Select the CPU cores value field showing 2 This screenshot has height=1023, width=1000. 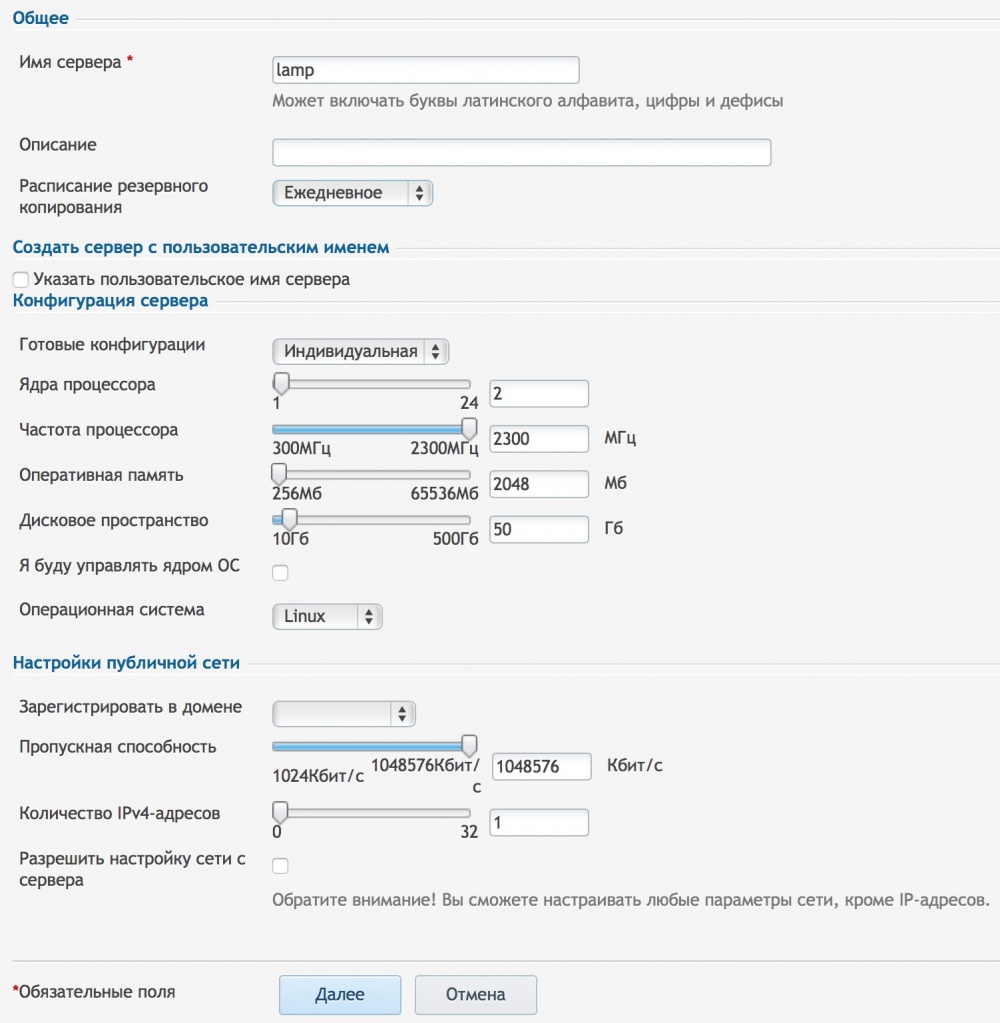click(x=538, y=393)
